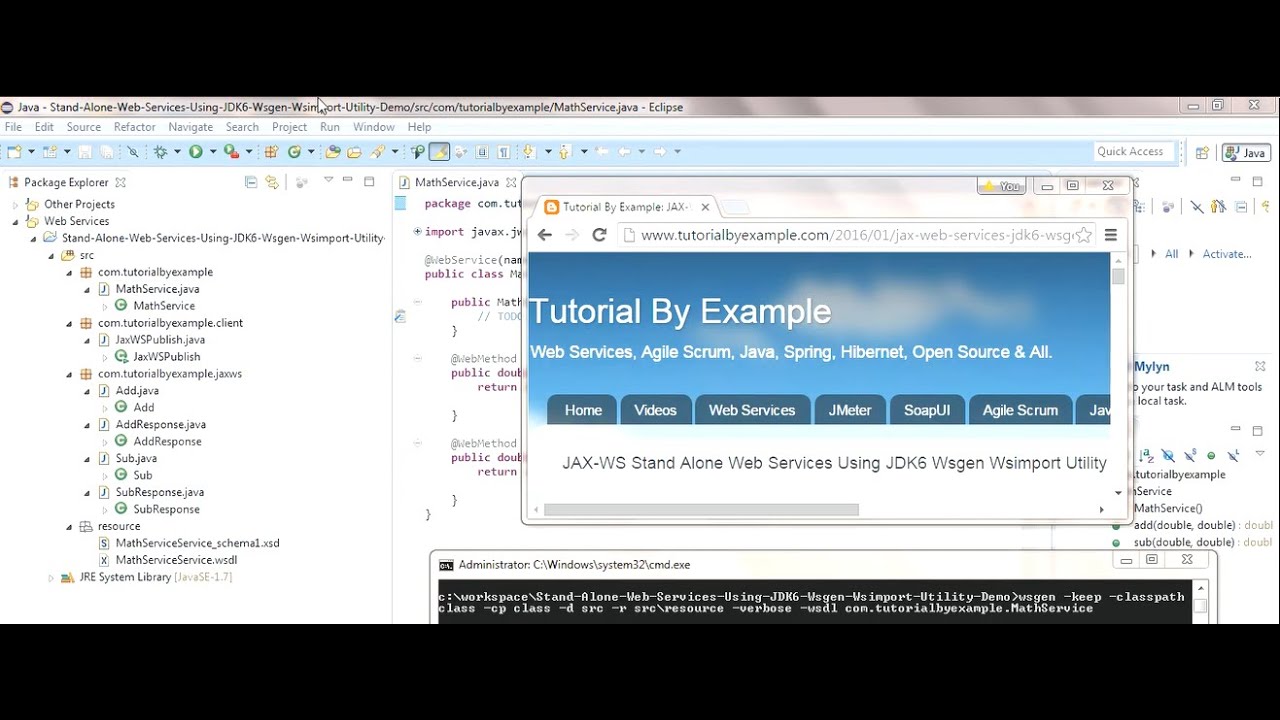This screenshot has height=720, width=1280.
Task: Expand JRE System Library node
Action: (52, 577)
